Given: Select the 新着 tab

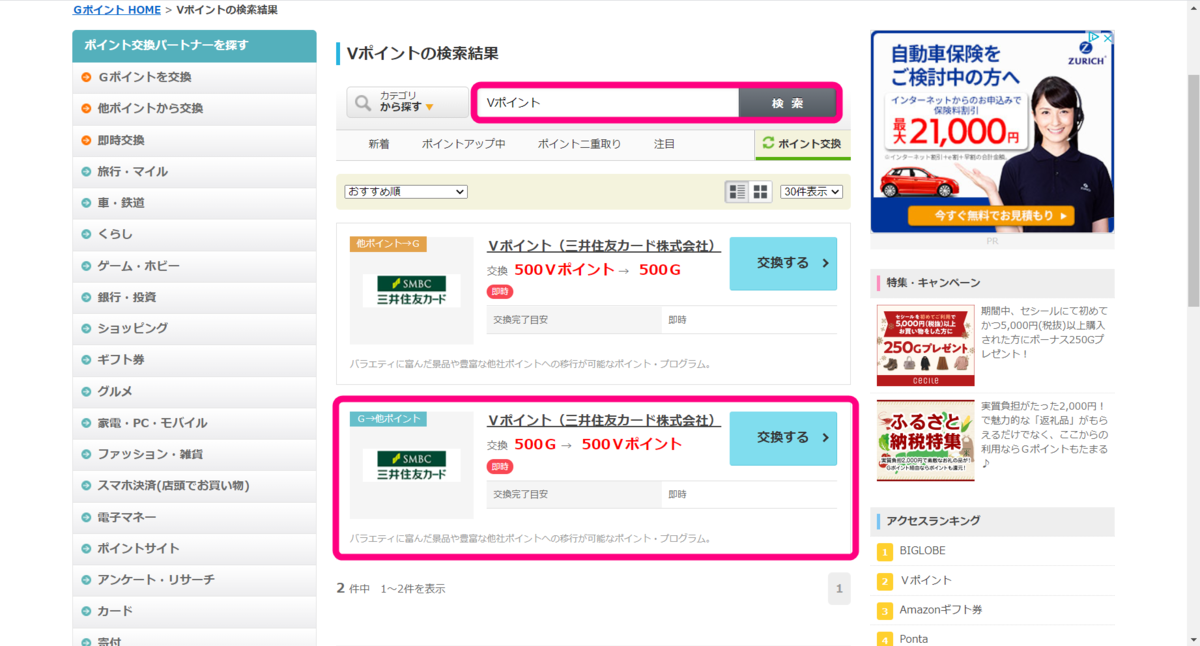Looking at the screenshot, I should coord(379,144).
